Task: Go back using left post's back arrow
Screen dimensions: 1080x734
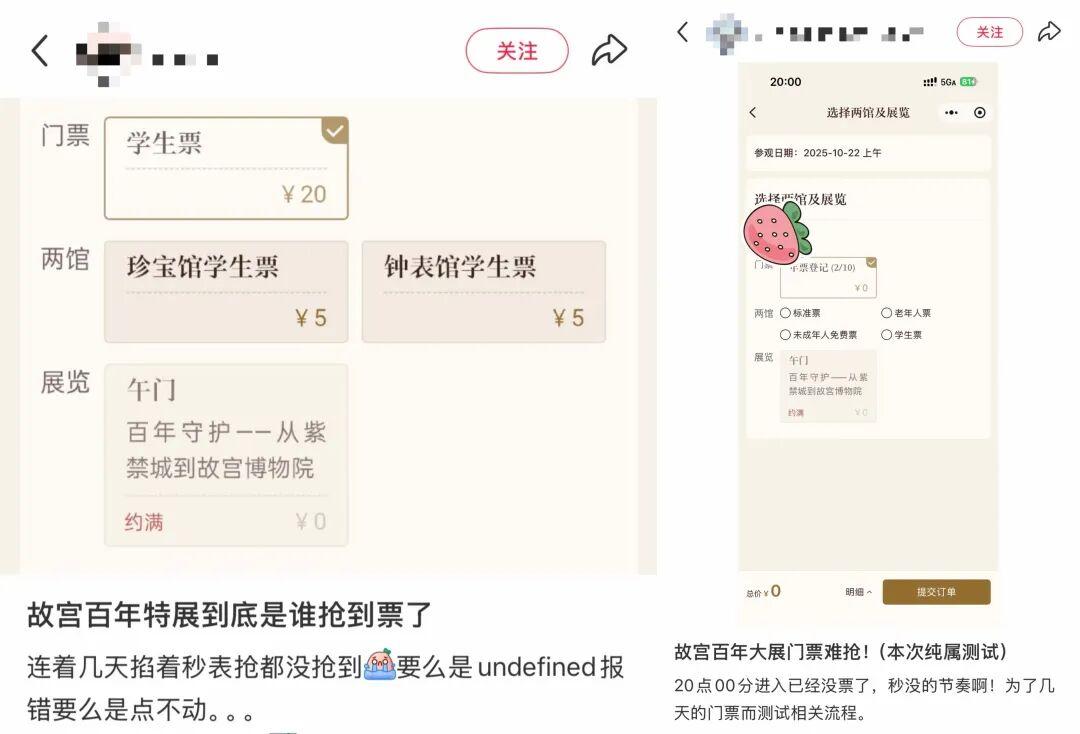Action: [x=40, y=51]
